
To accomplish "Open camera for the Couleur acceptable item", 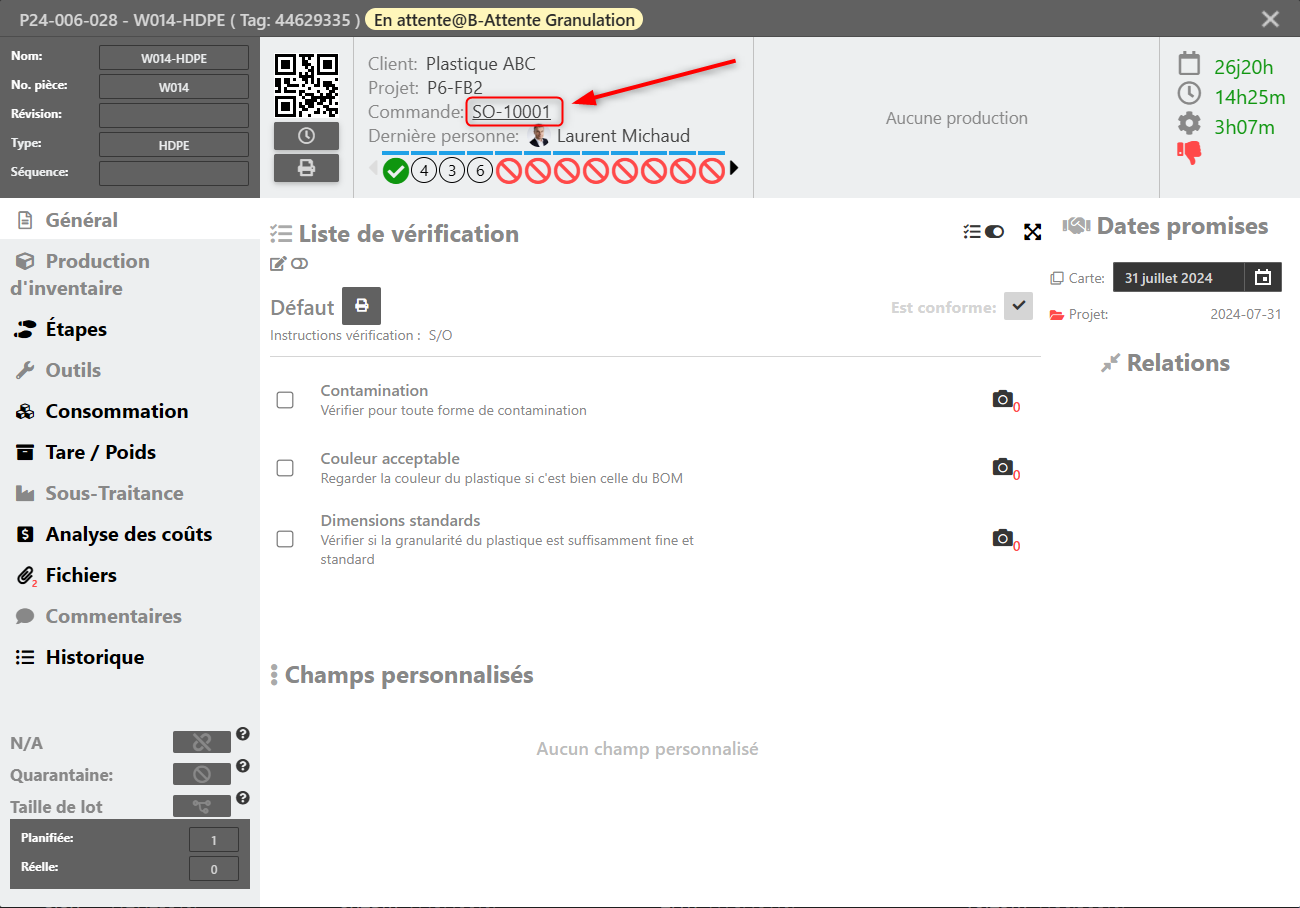I will click(x=1002, y=467).
